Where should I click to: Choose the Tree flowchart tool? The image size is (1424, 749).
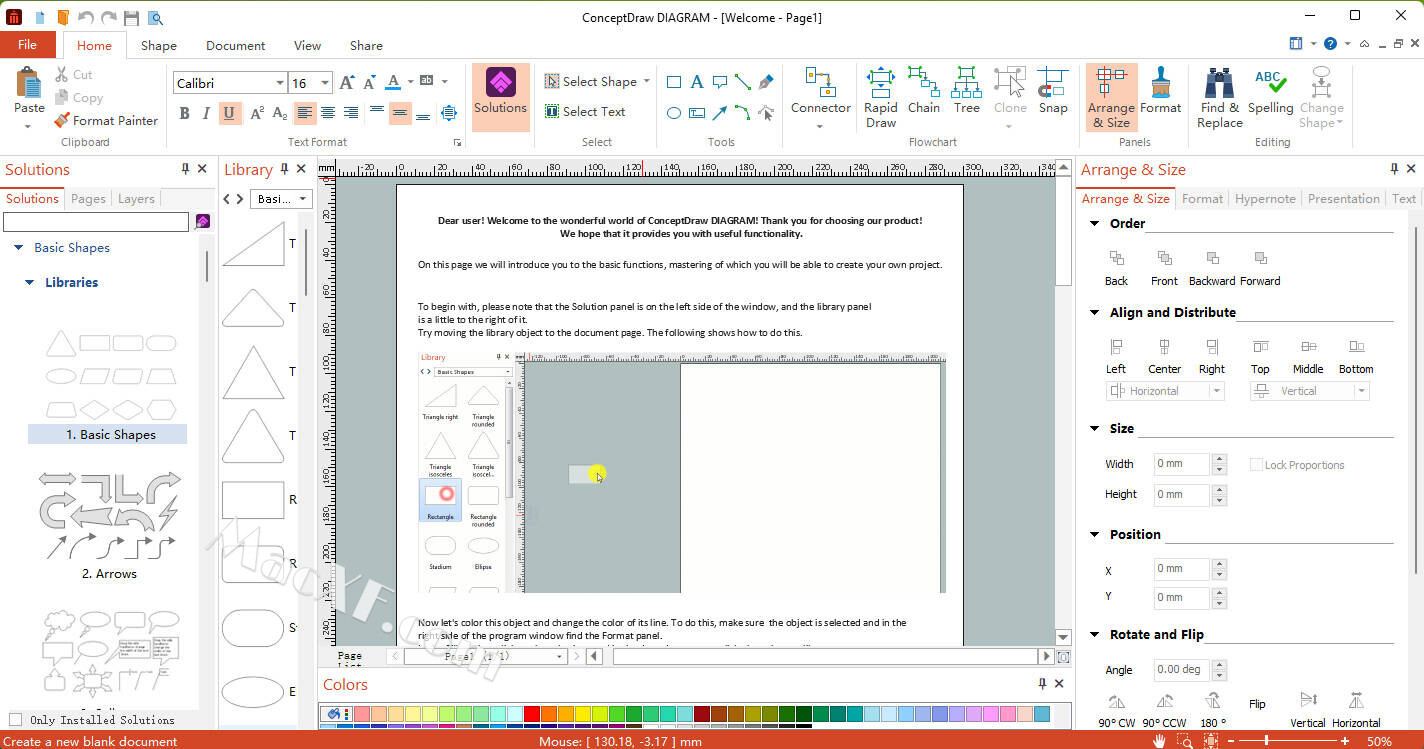[x=966, y=92]
